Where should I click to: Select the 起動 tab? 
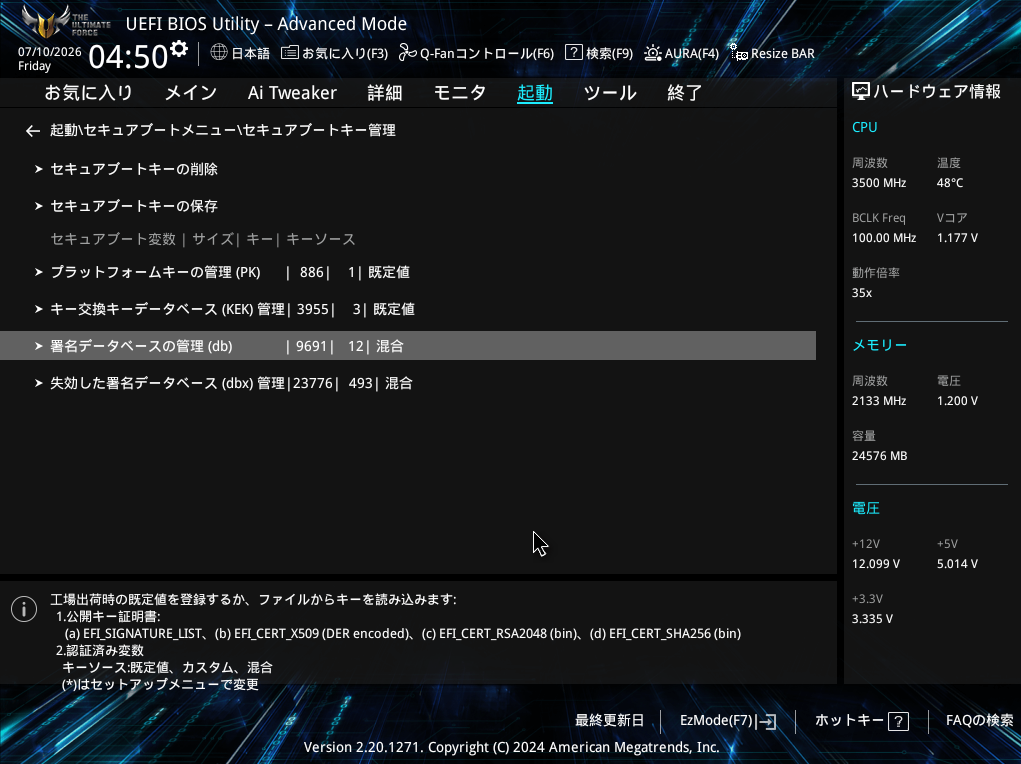535,93
